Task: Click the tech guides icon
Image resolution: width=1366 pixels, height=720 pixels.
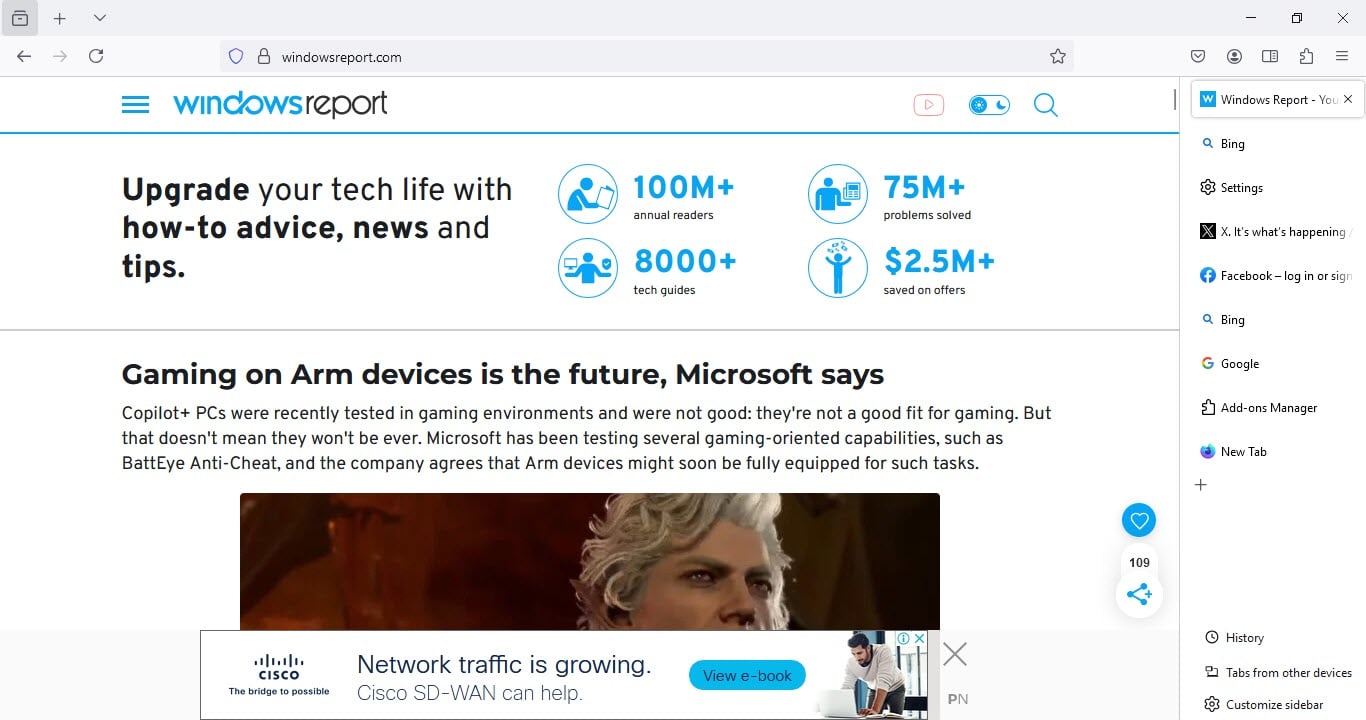Action: (x=588, y=268)
